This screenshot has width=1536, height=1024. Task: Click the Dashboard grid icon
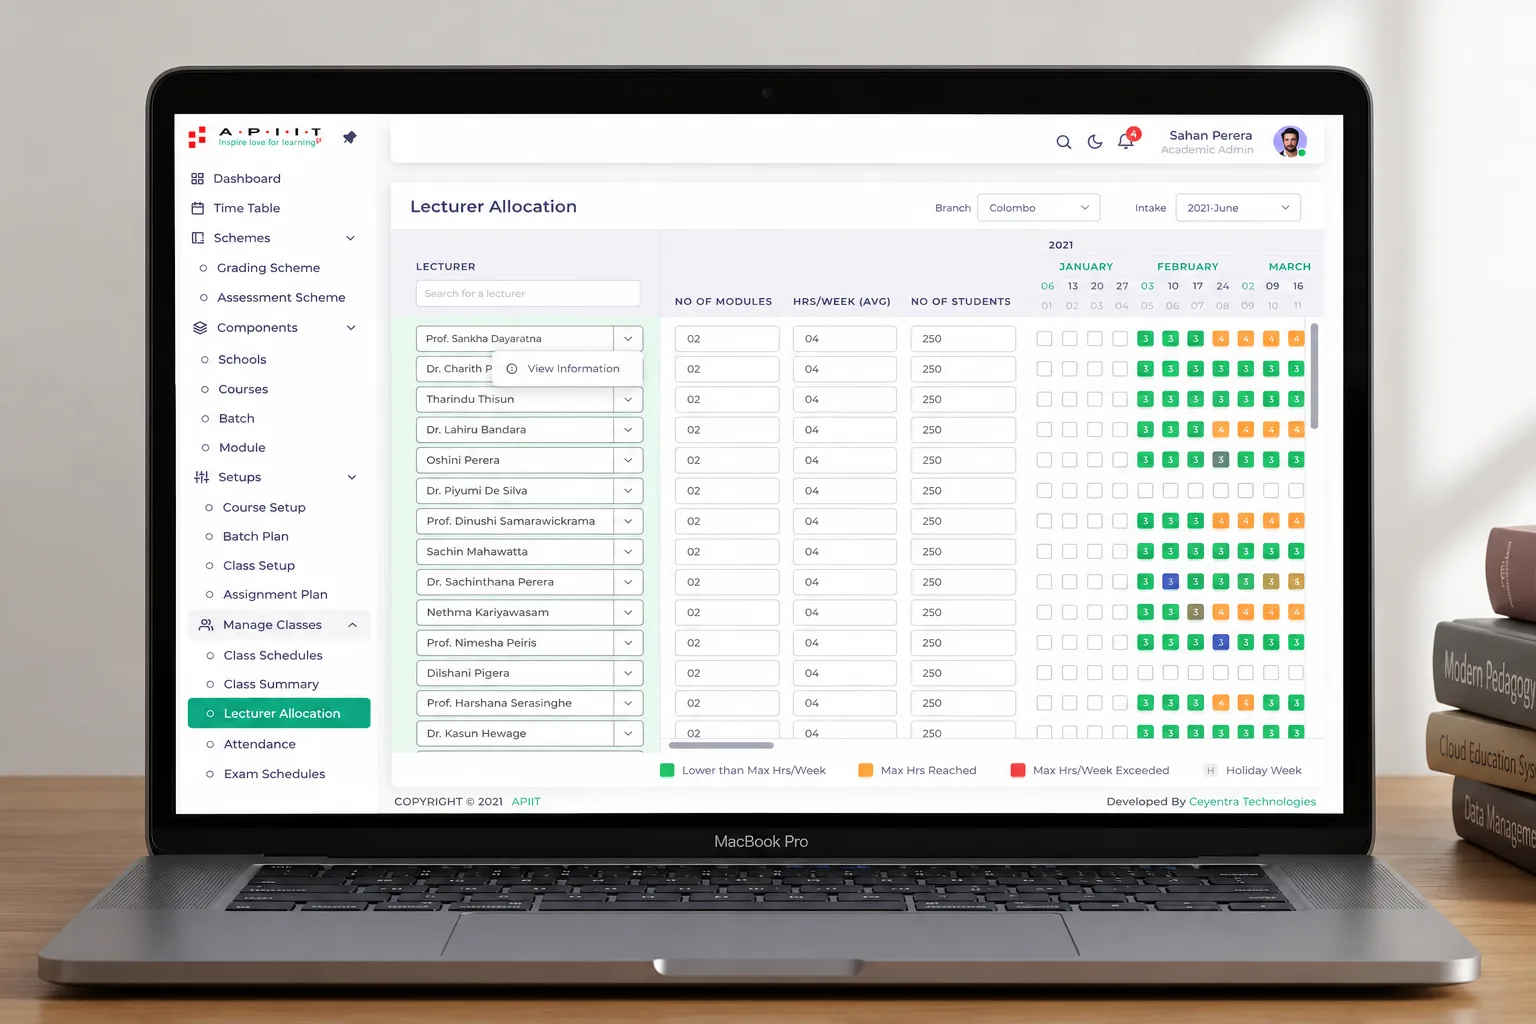click(197, 178)
